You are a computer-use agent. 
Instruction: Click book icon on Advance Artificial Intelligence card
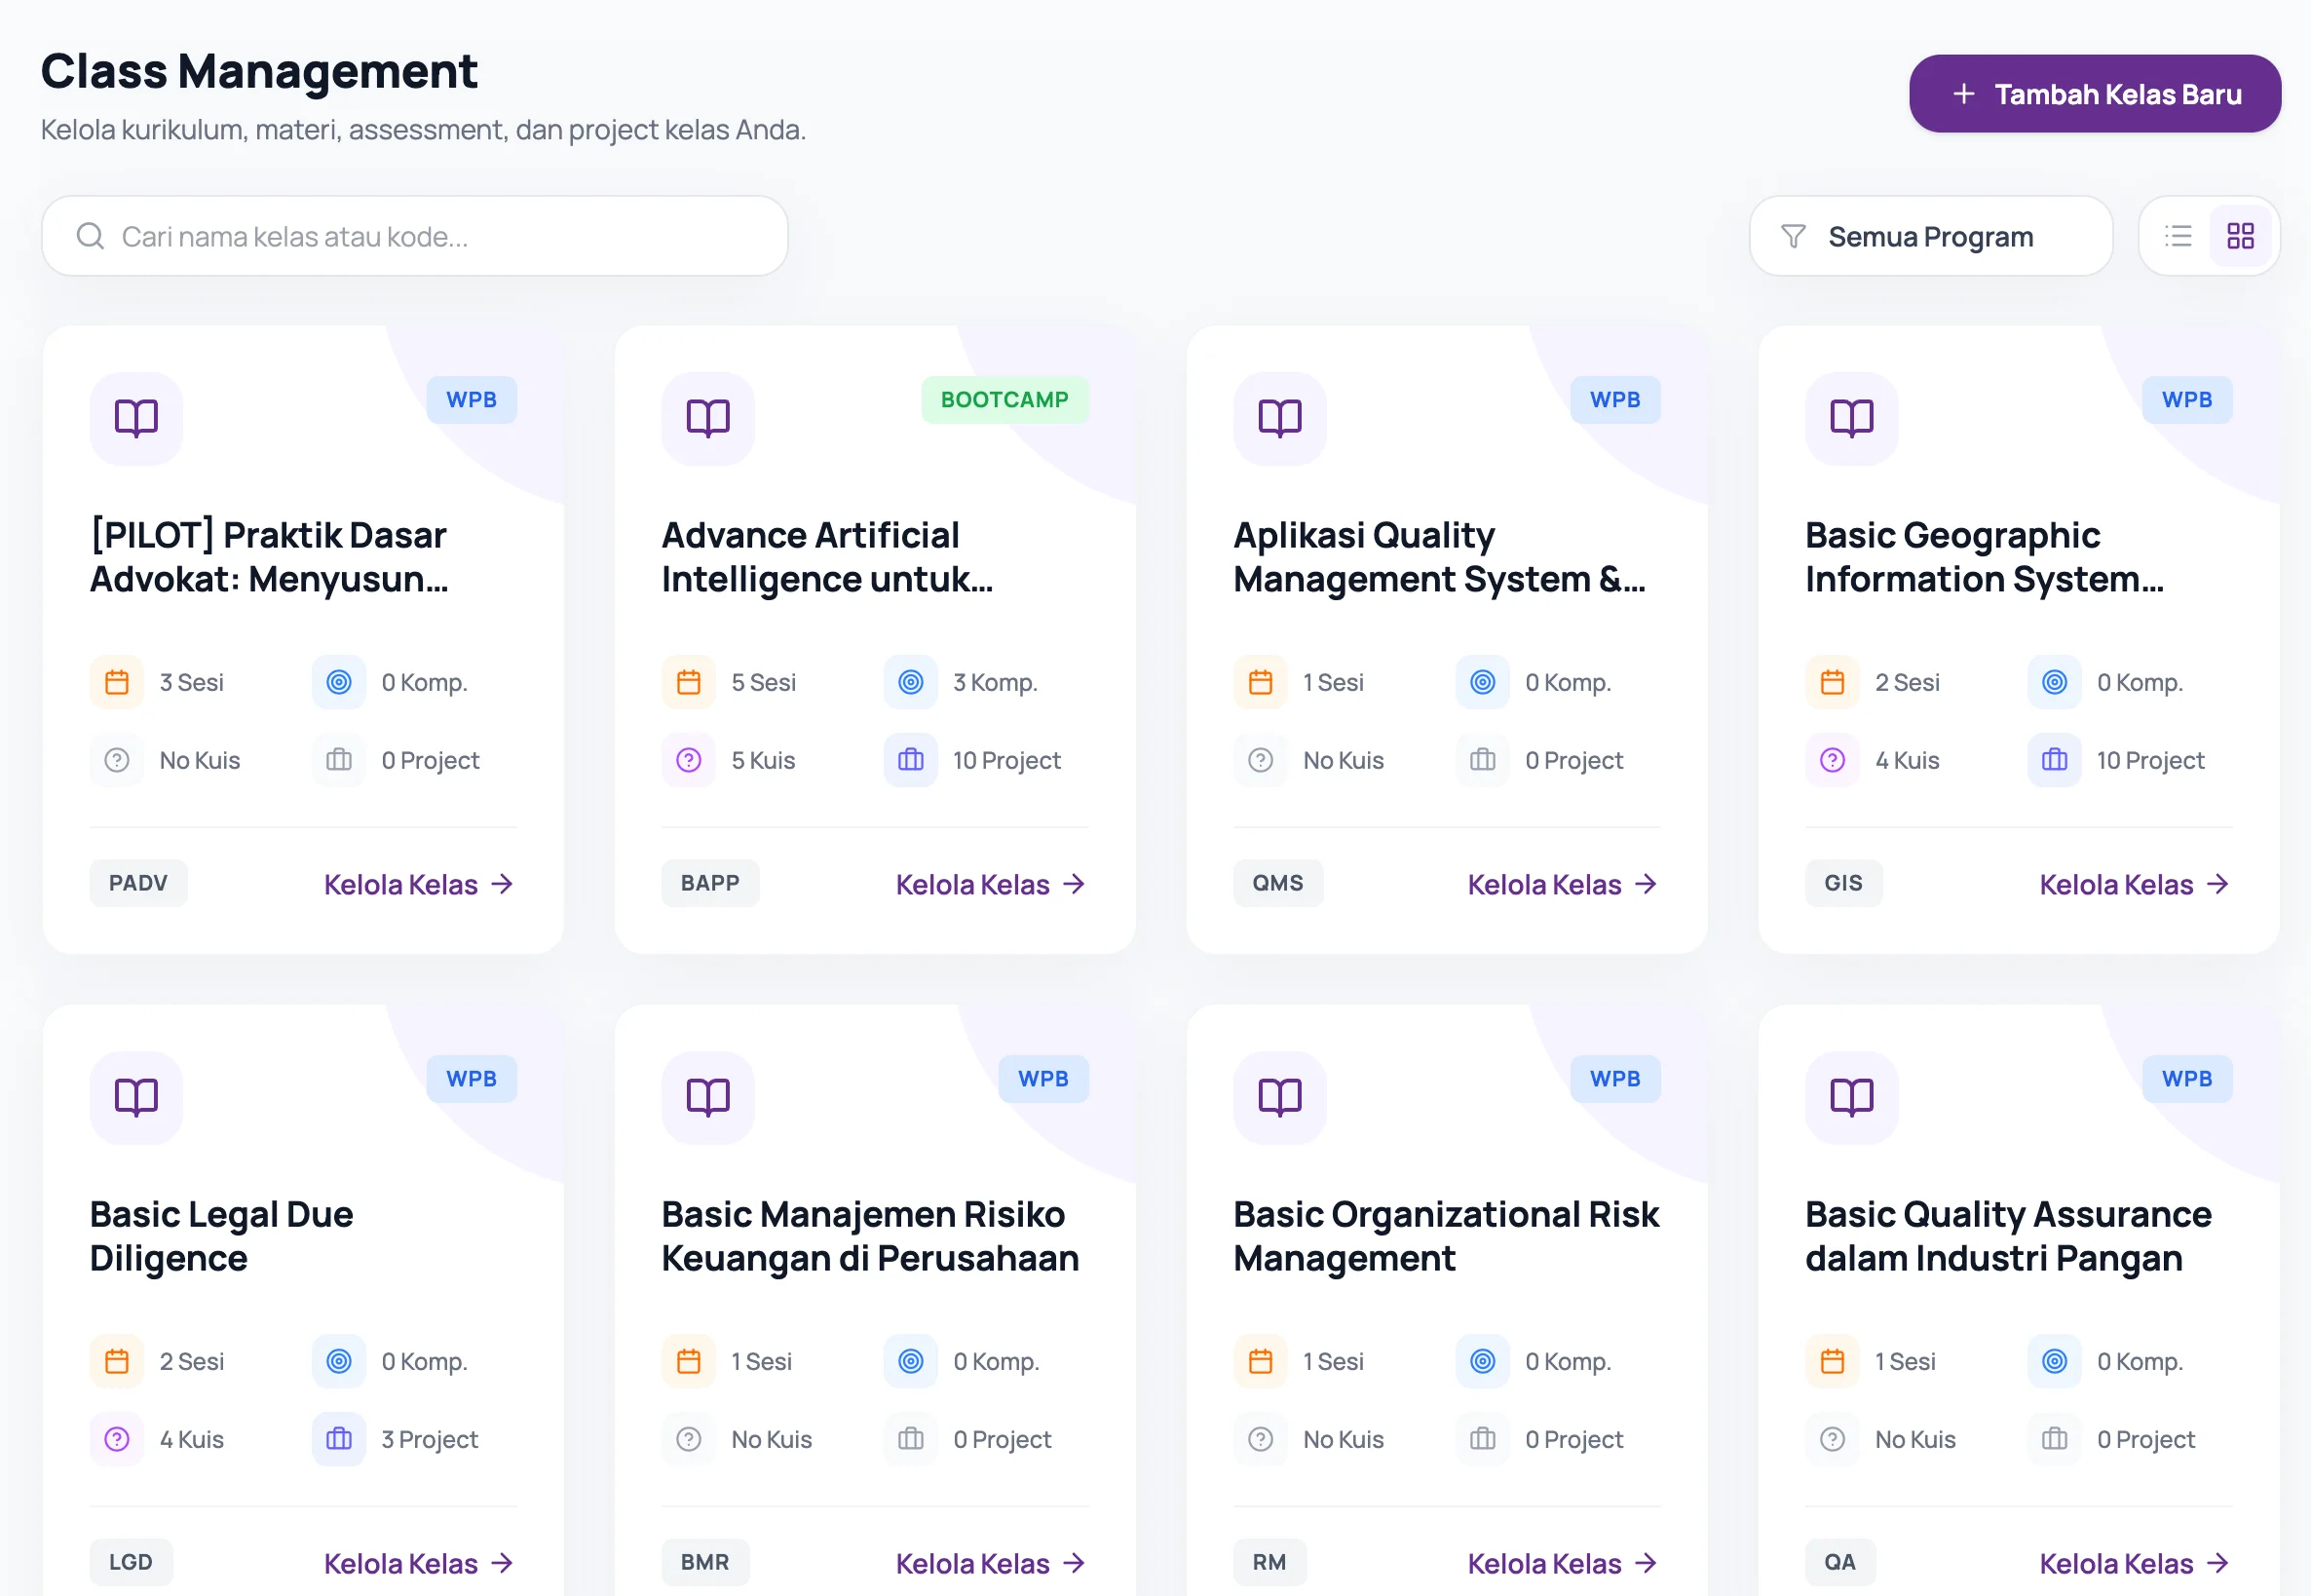[x=708, y=418]
